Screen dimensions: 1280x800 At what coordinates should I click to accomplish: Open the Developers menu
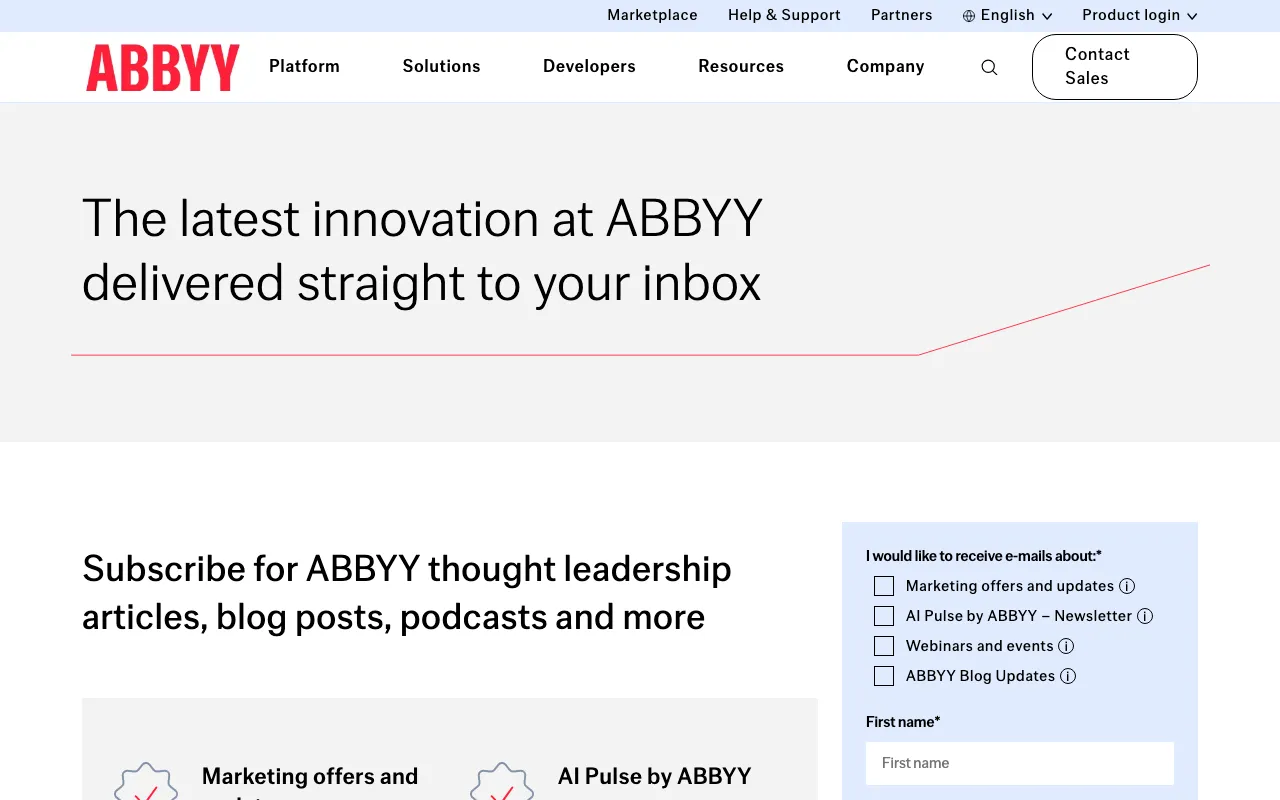(x=589, y=66)
